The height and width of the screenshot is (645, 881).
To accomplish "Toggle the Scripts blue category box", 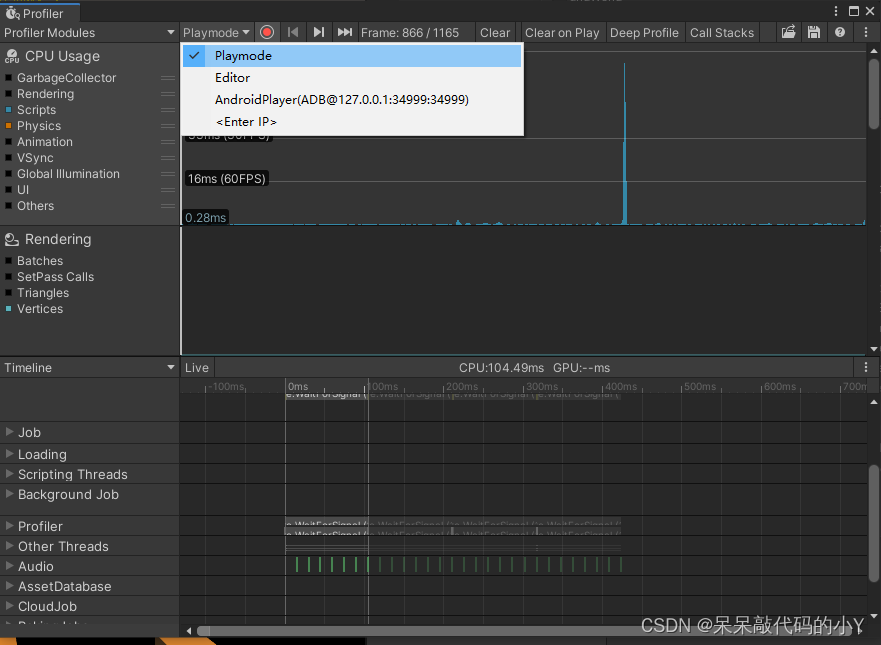I will 8,110.
